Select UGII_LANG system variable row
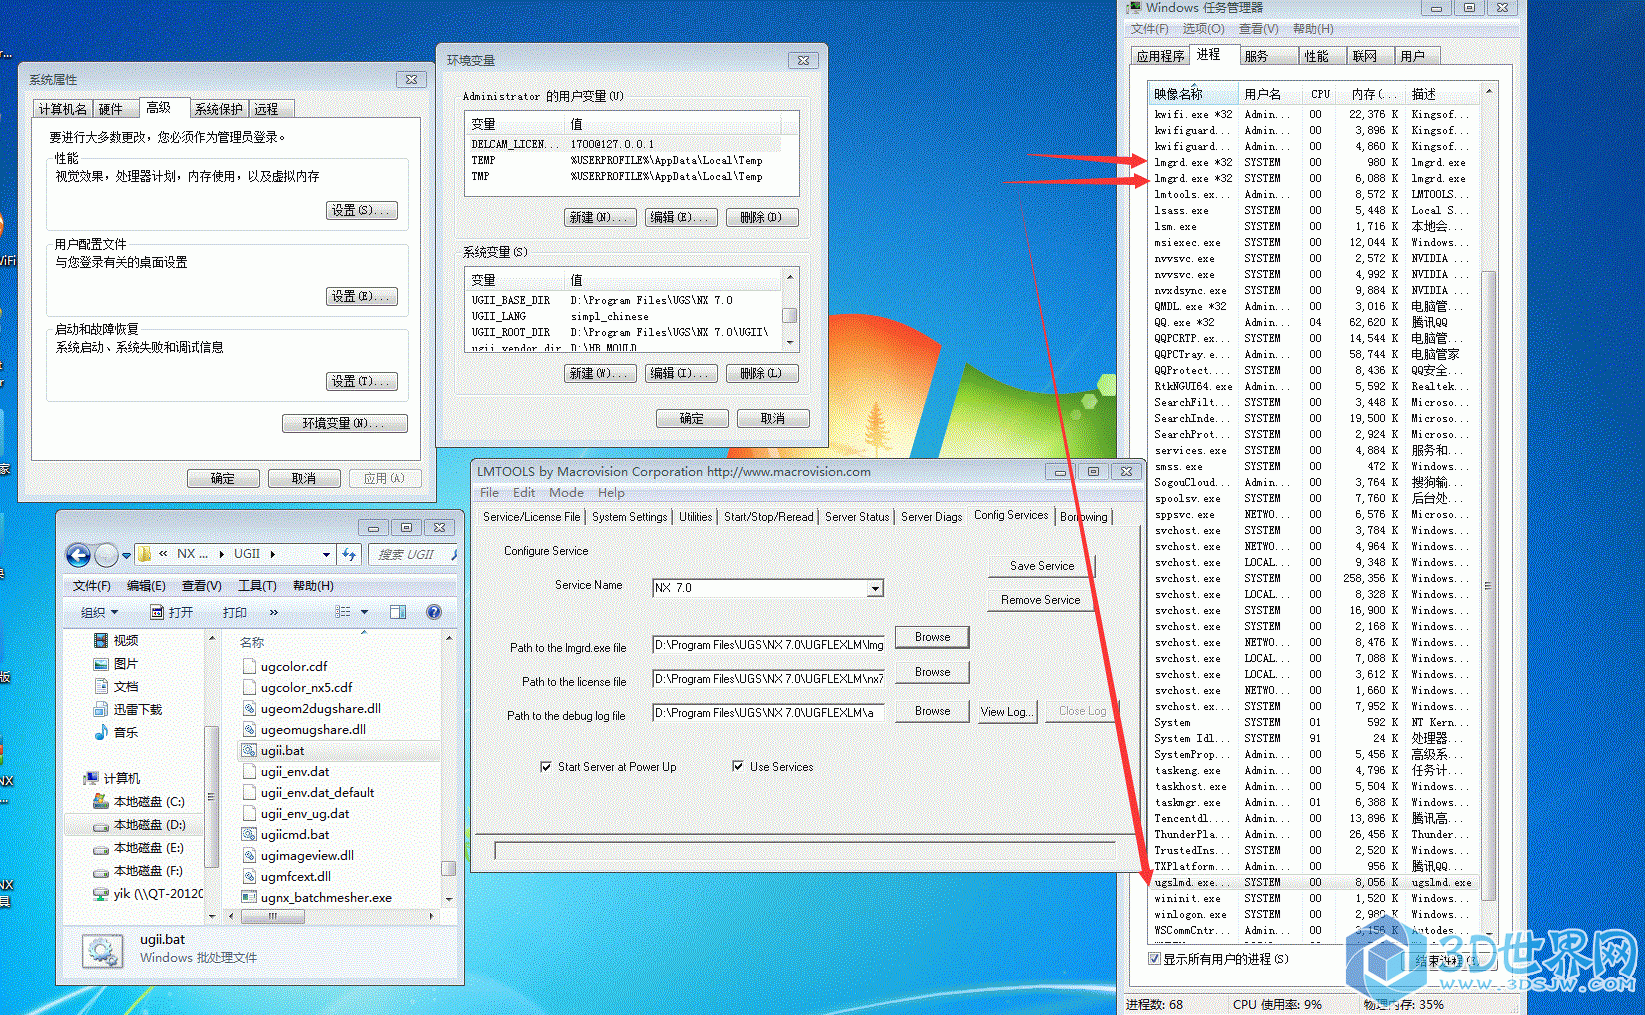 tap(623, 316)
